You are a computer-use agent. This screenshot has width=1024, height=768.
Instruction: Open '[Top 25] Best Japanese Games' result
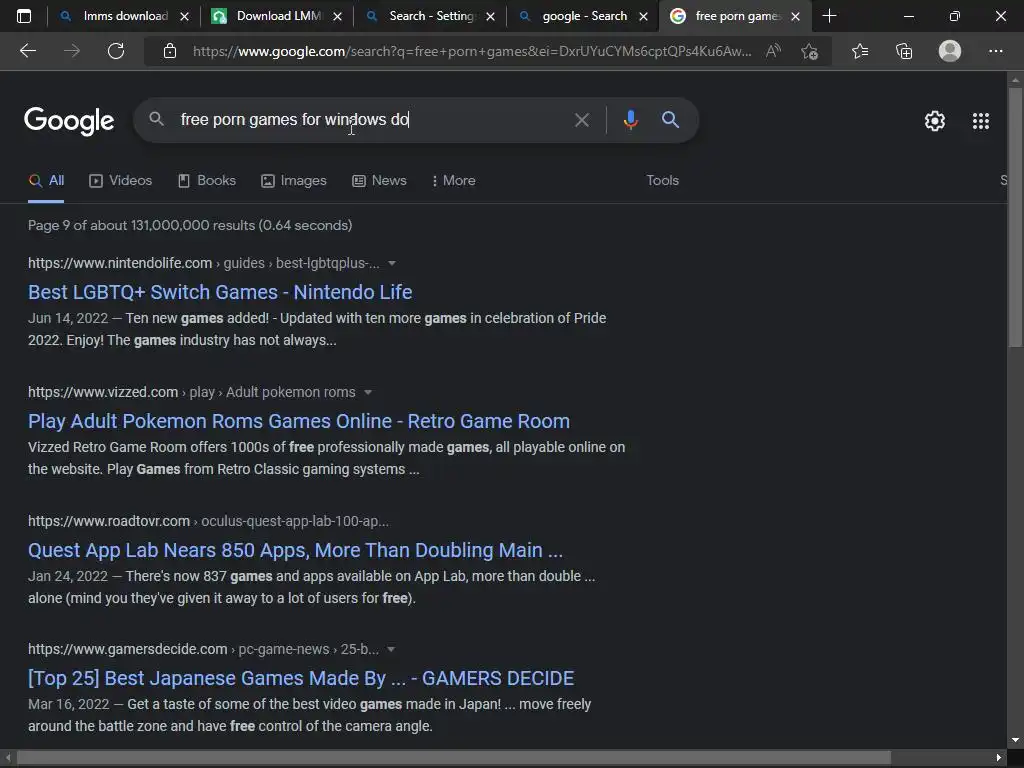point(300,679)
